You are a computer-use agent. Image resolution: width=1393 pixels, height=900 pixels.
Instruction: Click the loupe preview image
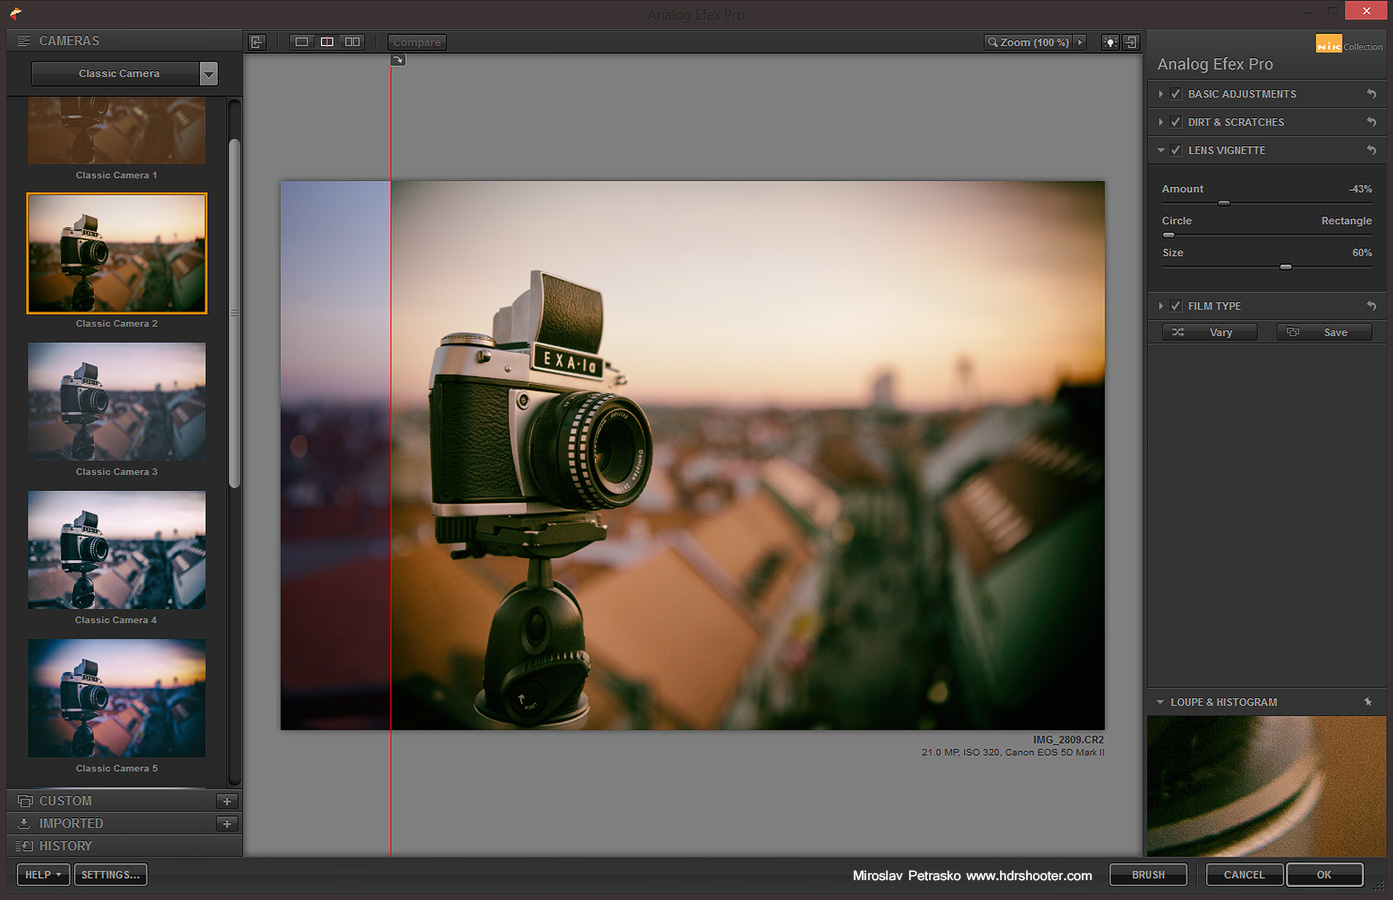pos(1267,786)
